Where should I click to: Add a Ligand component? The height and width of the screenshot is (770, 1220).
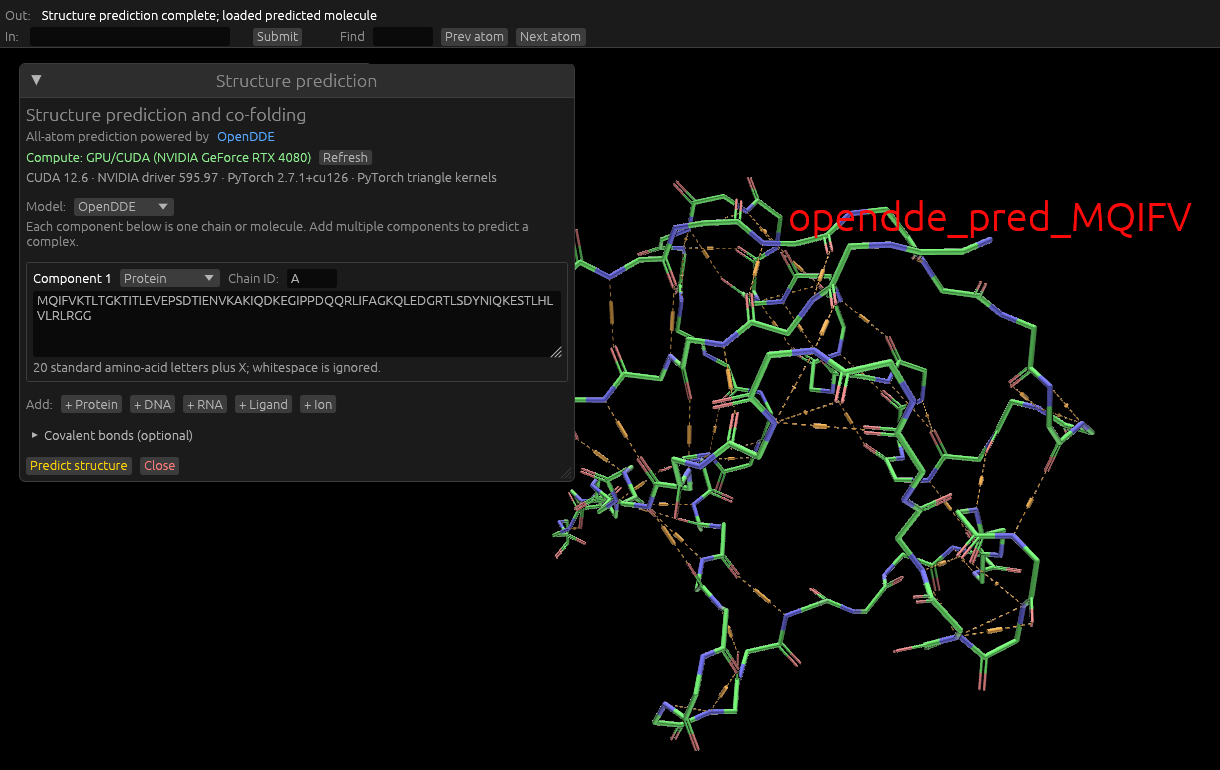pyautogui.click(x=264, y=405)
